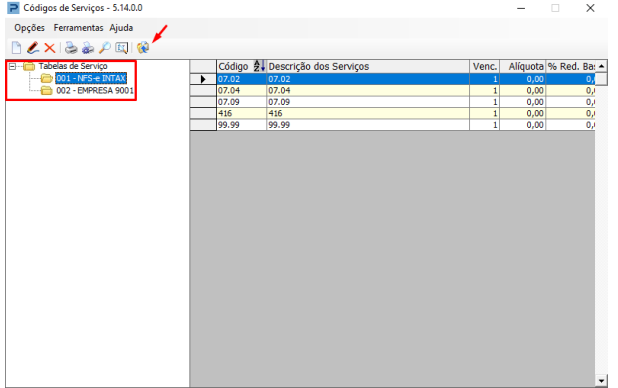618x388 pixels.
Task: Close the Códigos de Serviços window
Action: click(x=590, y=8)
